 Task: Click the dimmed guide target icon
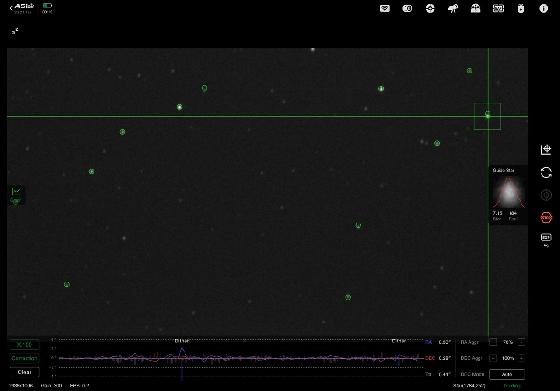coord(546,195)
